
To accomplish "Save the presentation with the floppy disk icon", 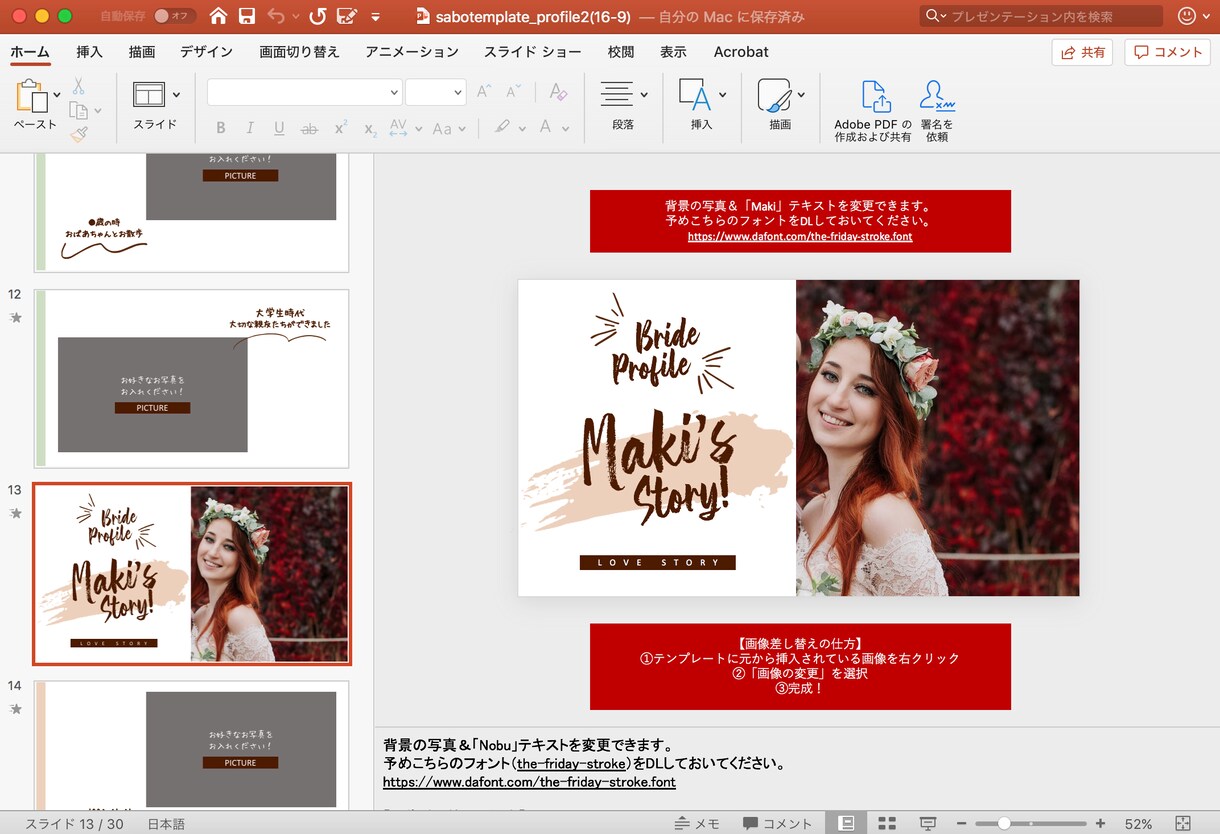I will 247,16.
